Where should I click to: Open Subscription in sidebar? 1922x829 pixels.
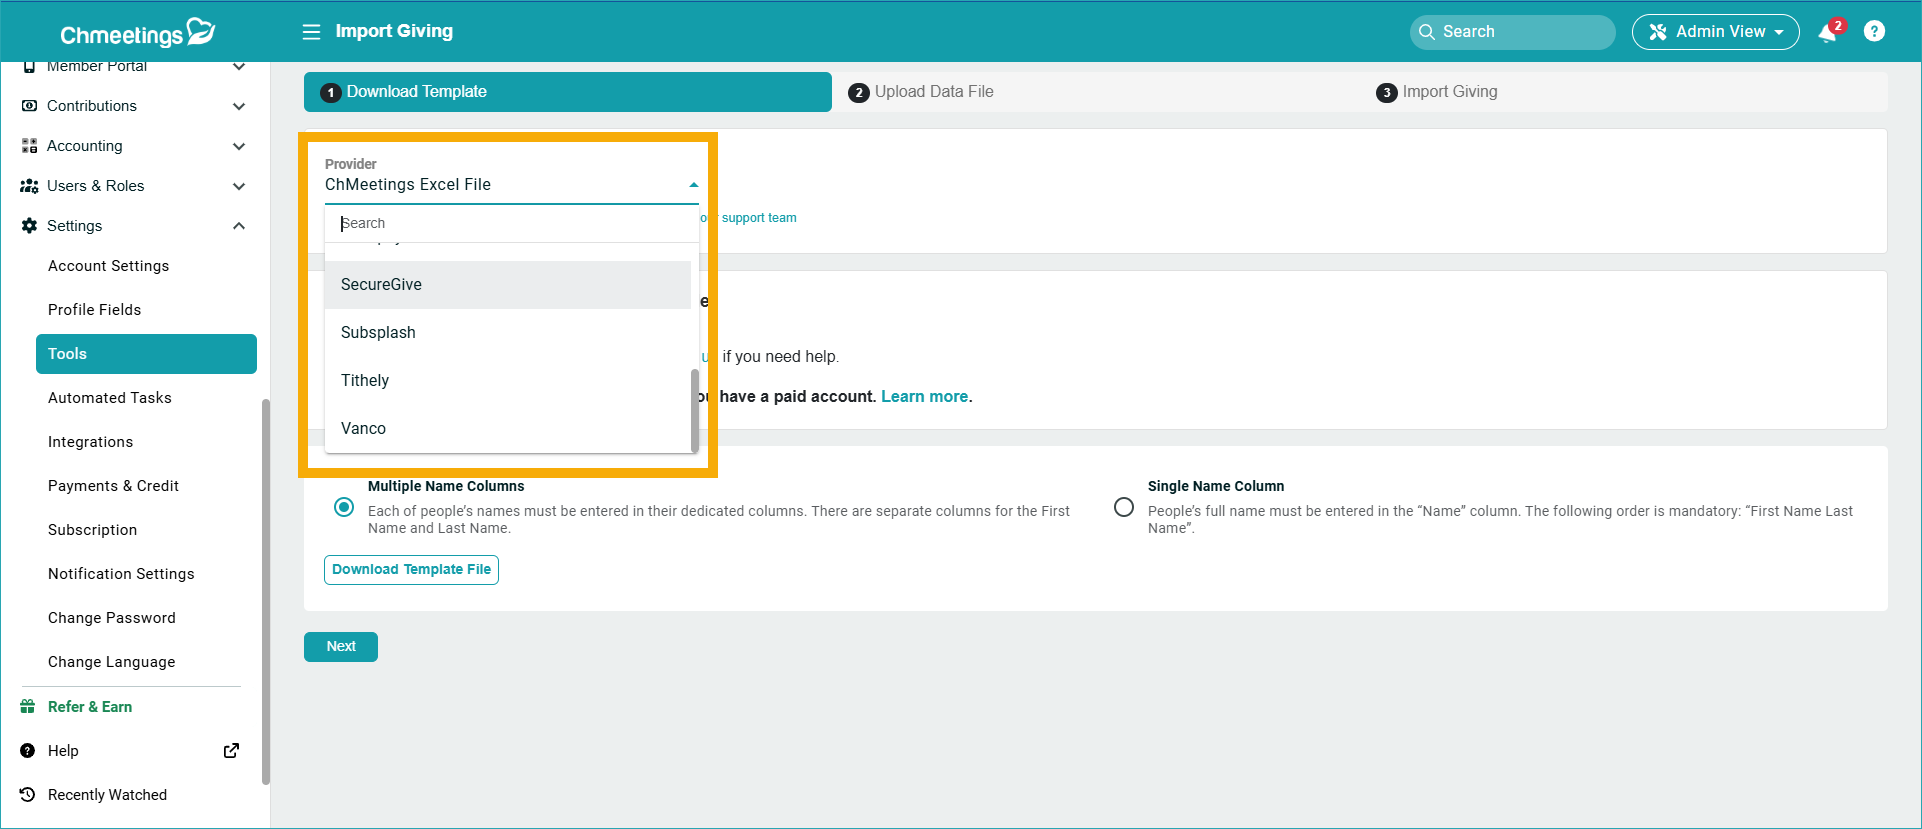(x=92, y=530)
